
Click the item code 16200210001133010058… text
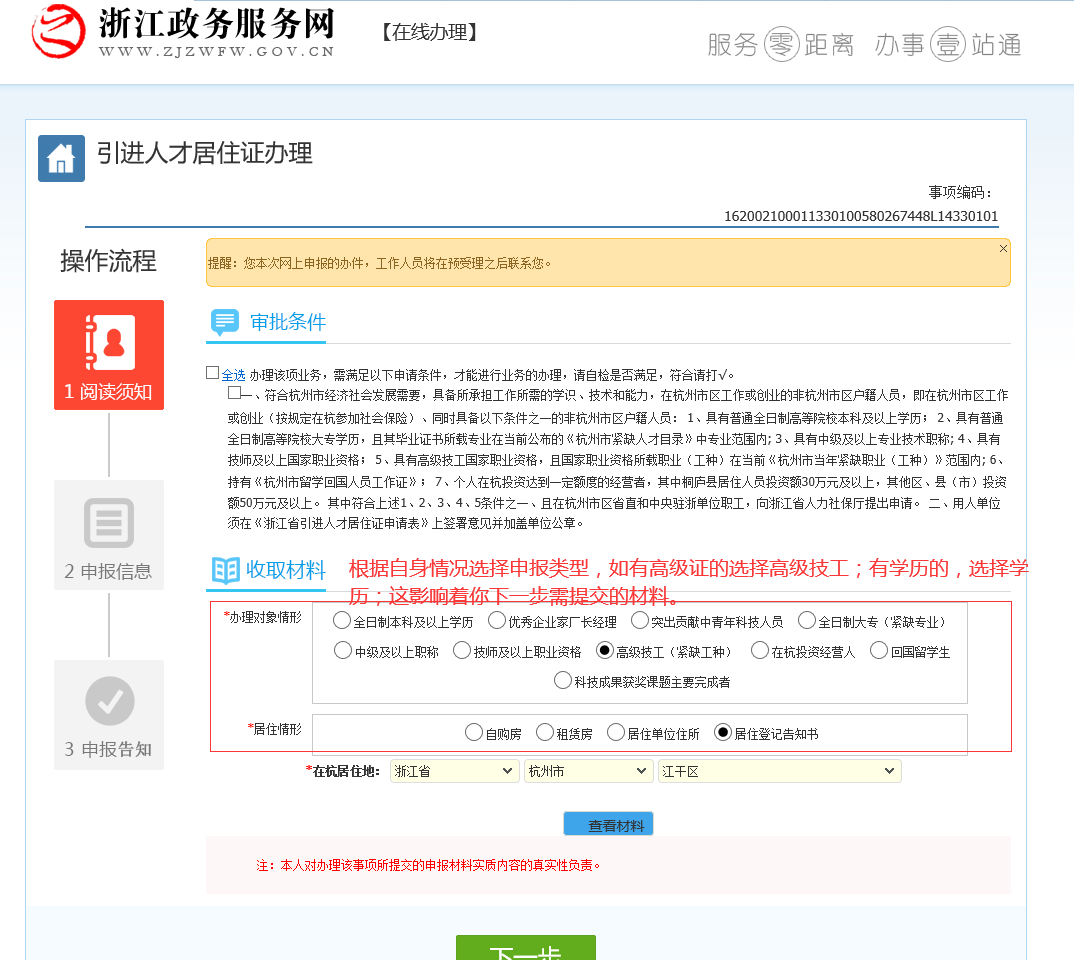861,216
